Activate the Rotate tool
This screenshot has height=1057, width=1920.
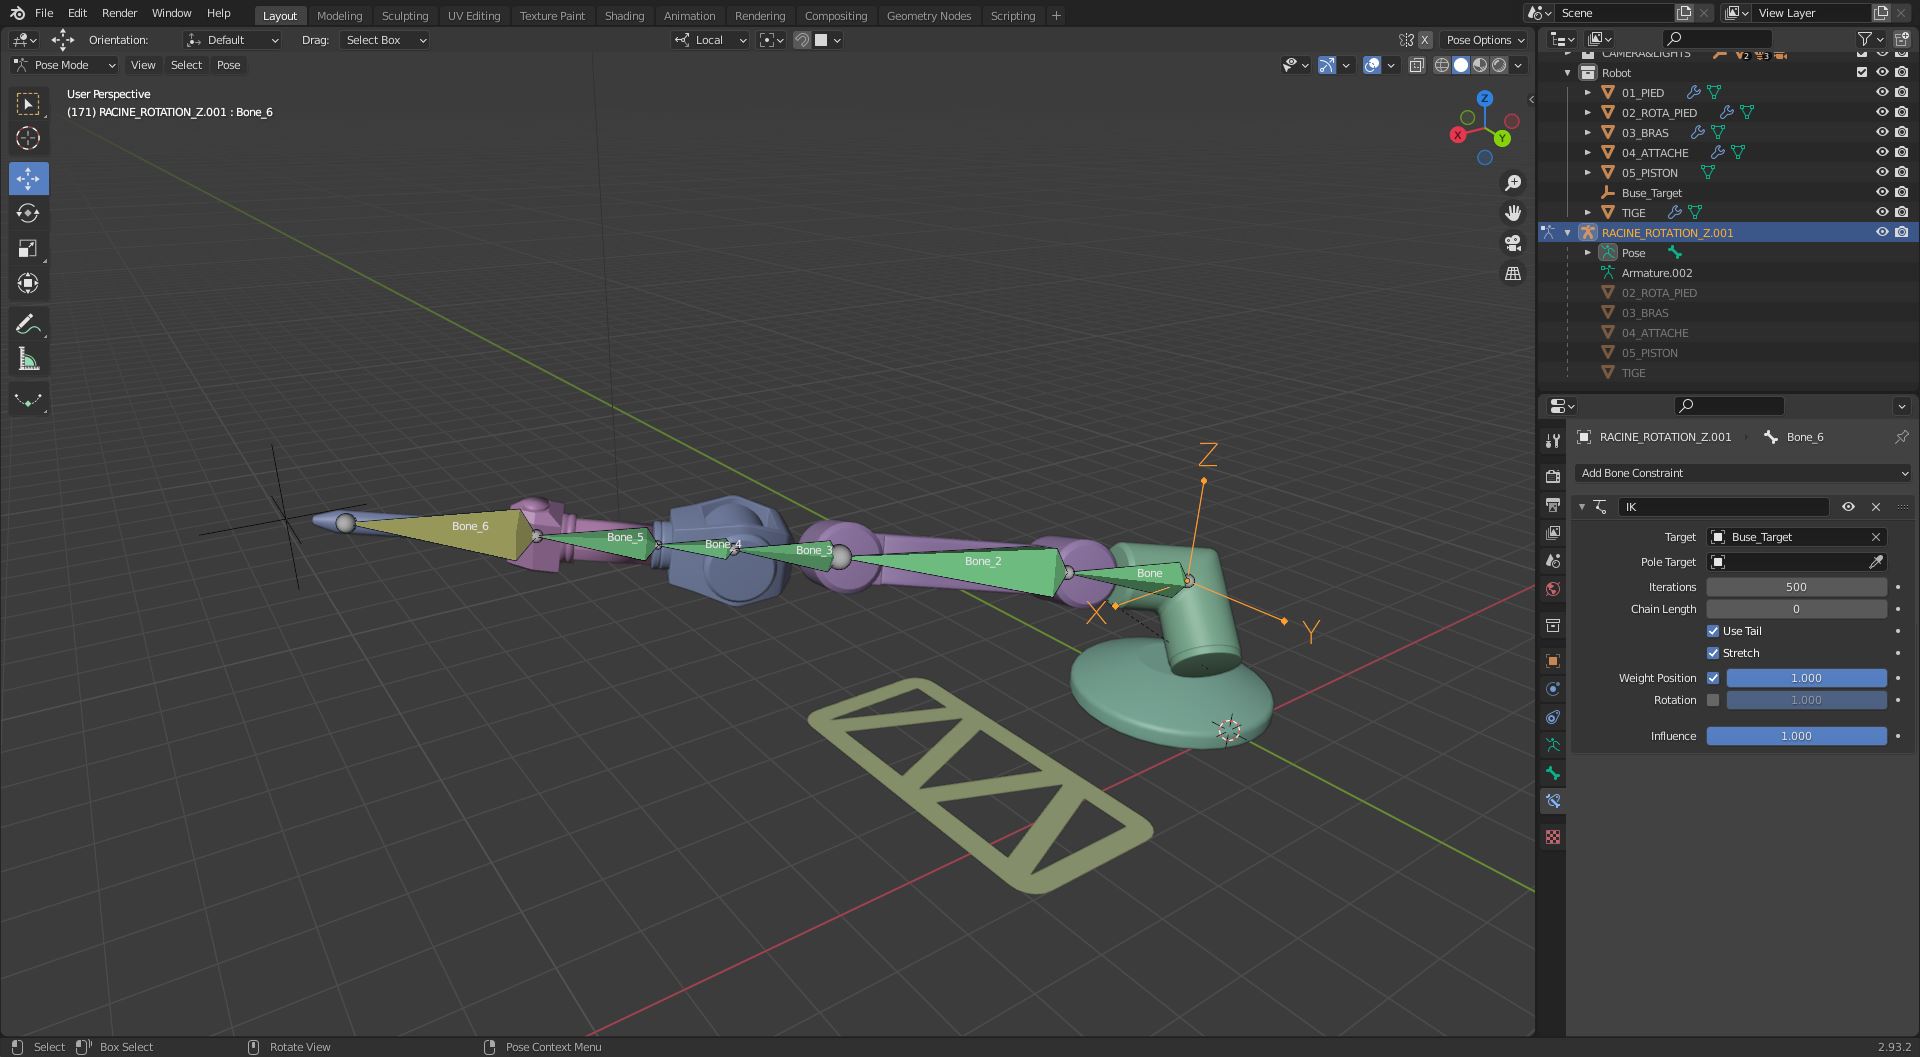click(28, 214)
